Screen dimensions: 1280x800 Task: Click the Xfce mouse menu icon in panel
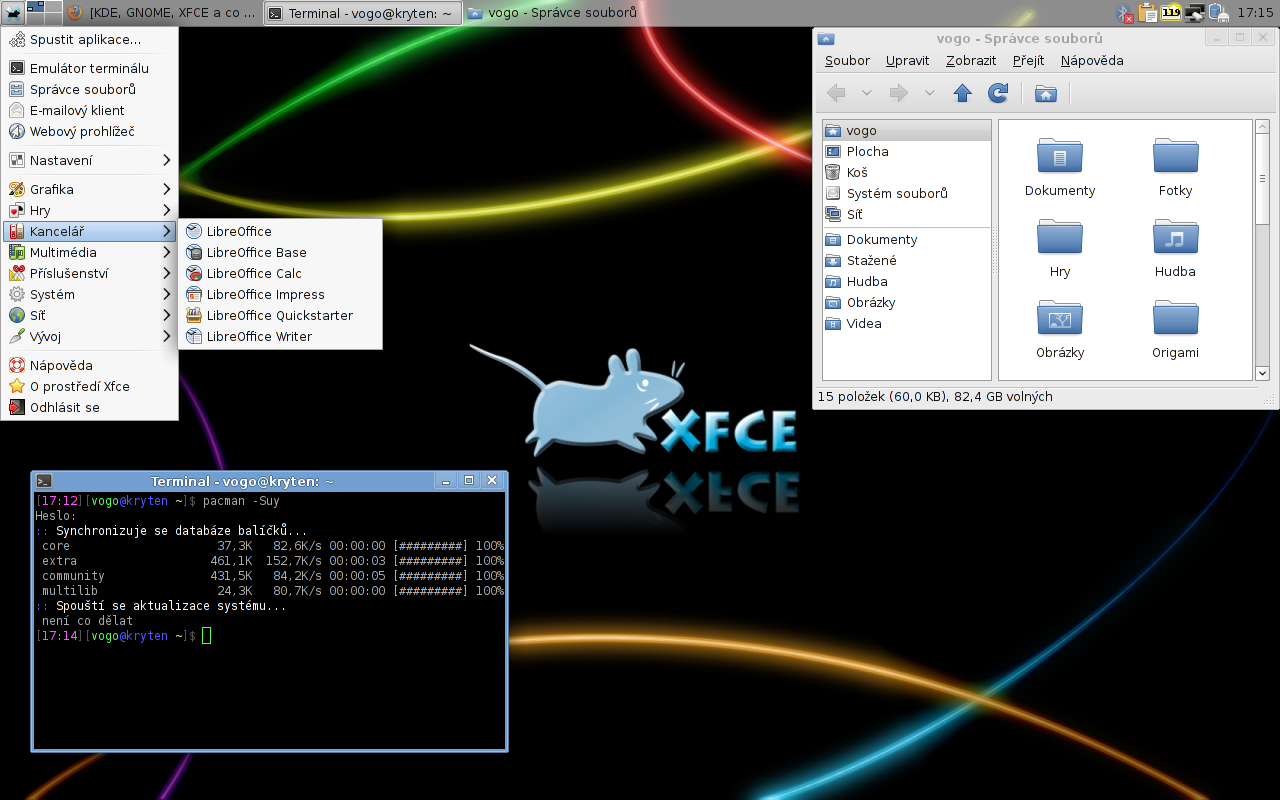coord(13,12)
